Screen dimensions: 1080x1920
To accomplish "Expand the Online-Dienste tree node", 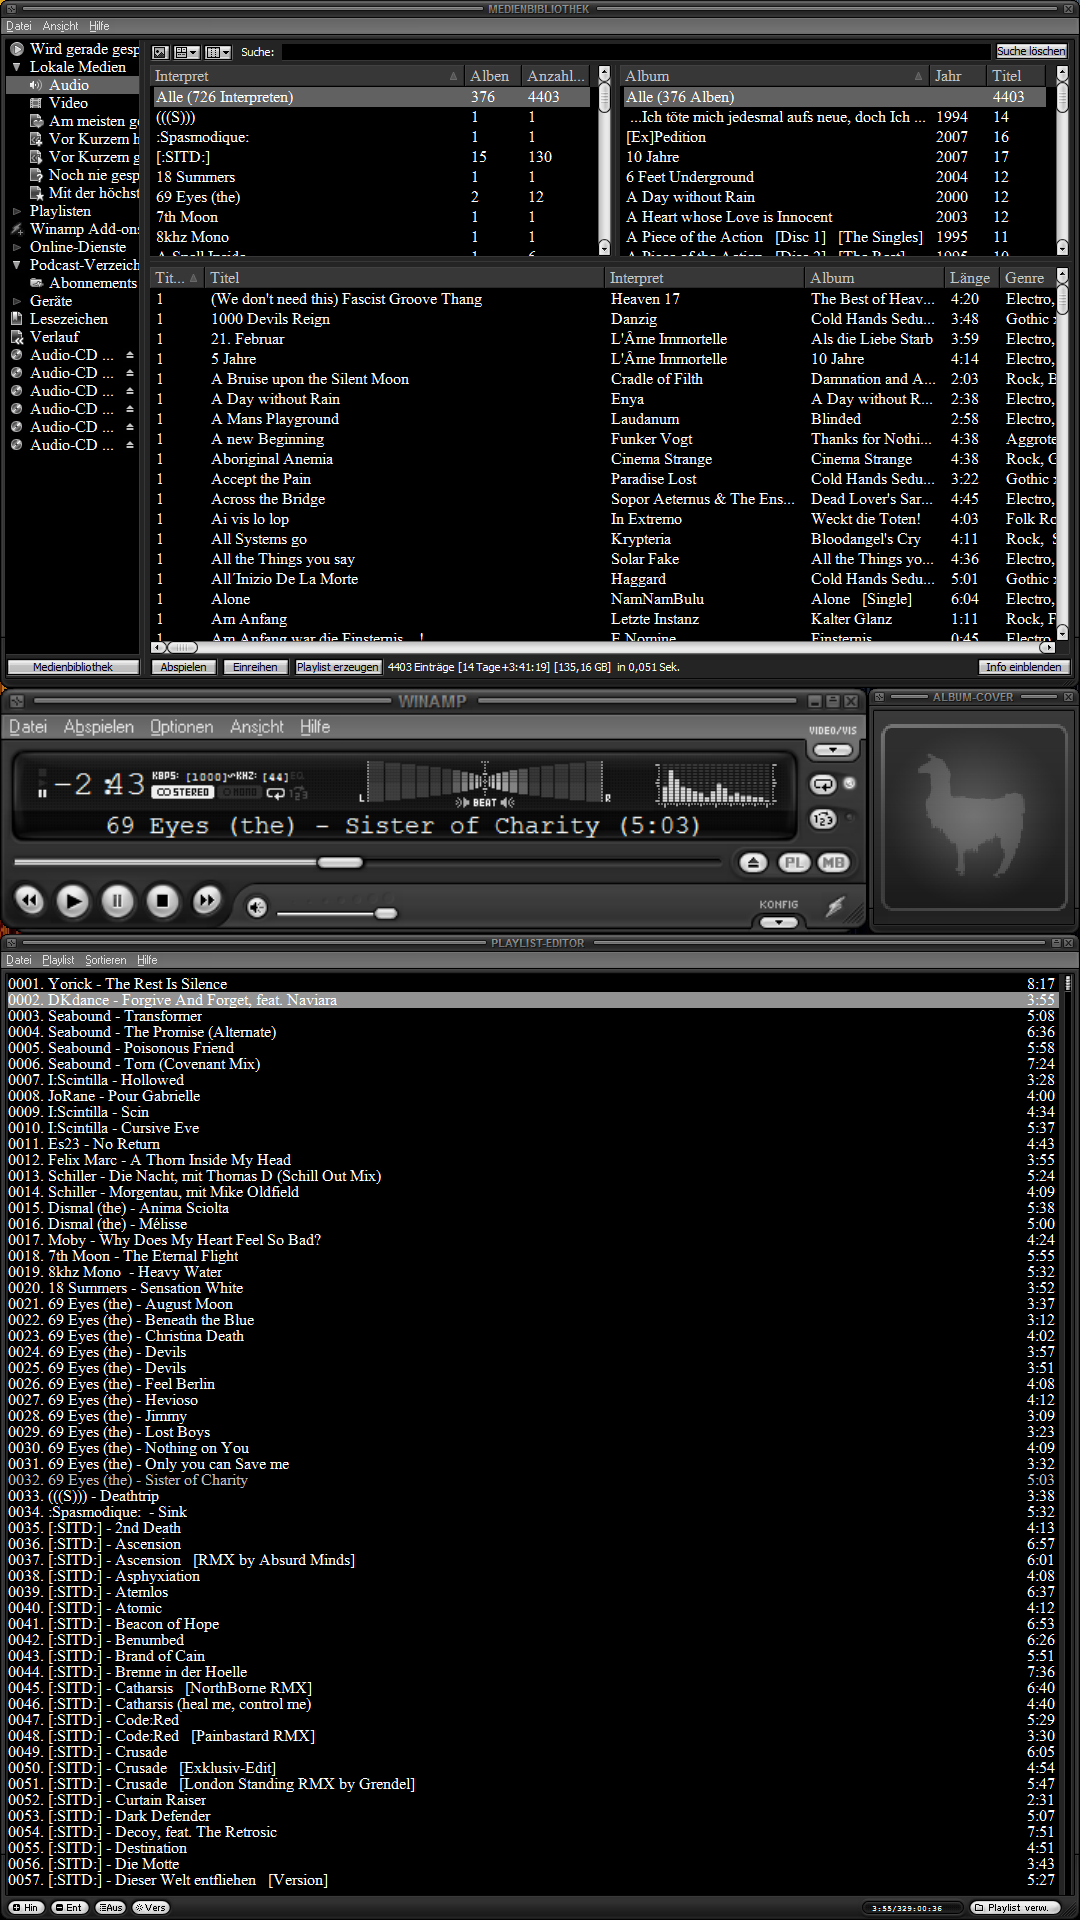I will click(17, 247).
